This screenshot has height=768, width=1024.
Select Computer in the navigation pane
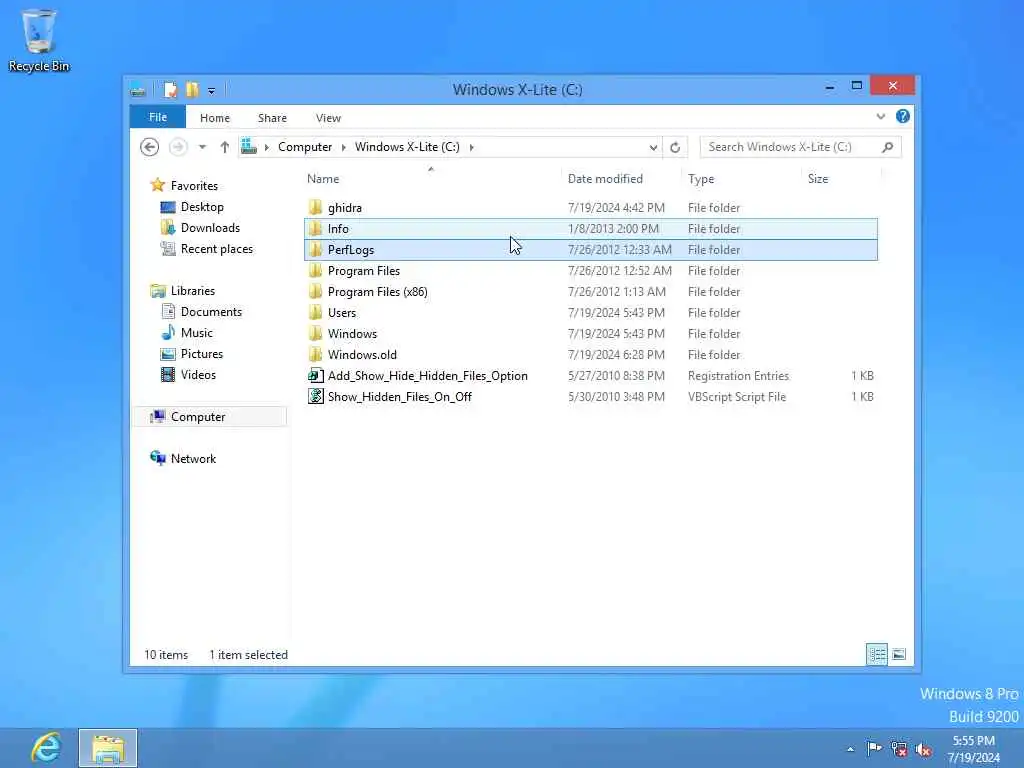(x=198, y=417)
